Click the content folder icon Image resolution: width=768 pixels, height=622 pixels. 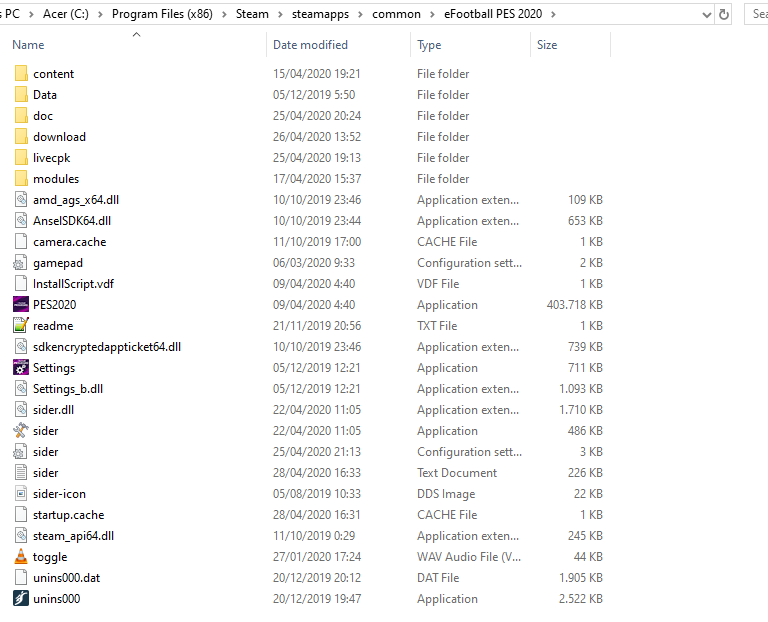(x=21, y=73)
